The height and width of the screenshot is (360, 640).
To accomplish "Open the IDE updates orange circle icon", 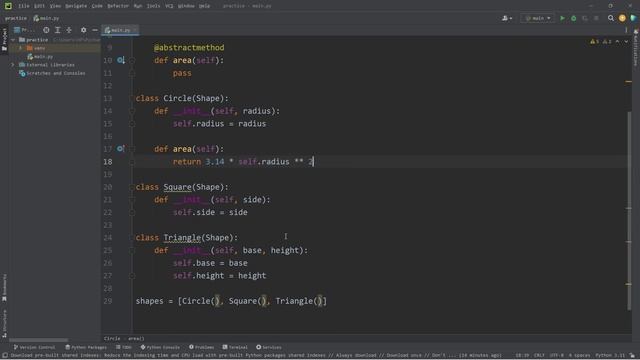I will tap(622, 18).
